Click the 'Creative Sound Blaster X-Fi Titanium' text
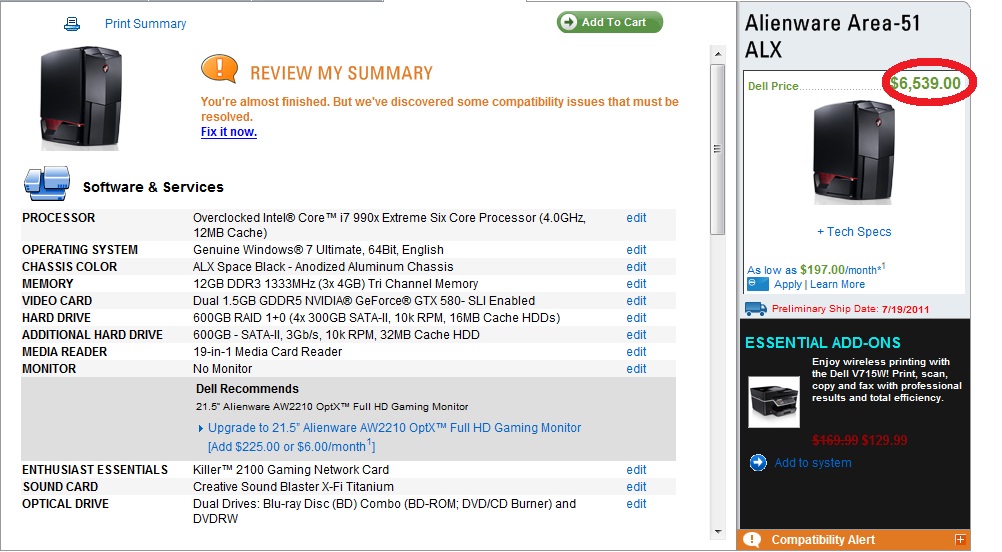Image resolution: width=1002 pixels, height=552 pixels. (x=293, y=486)
